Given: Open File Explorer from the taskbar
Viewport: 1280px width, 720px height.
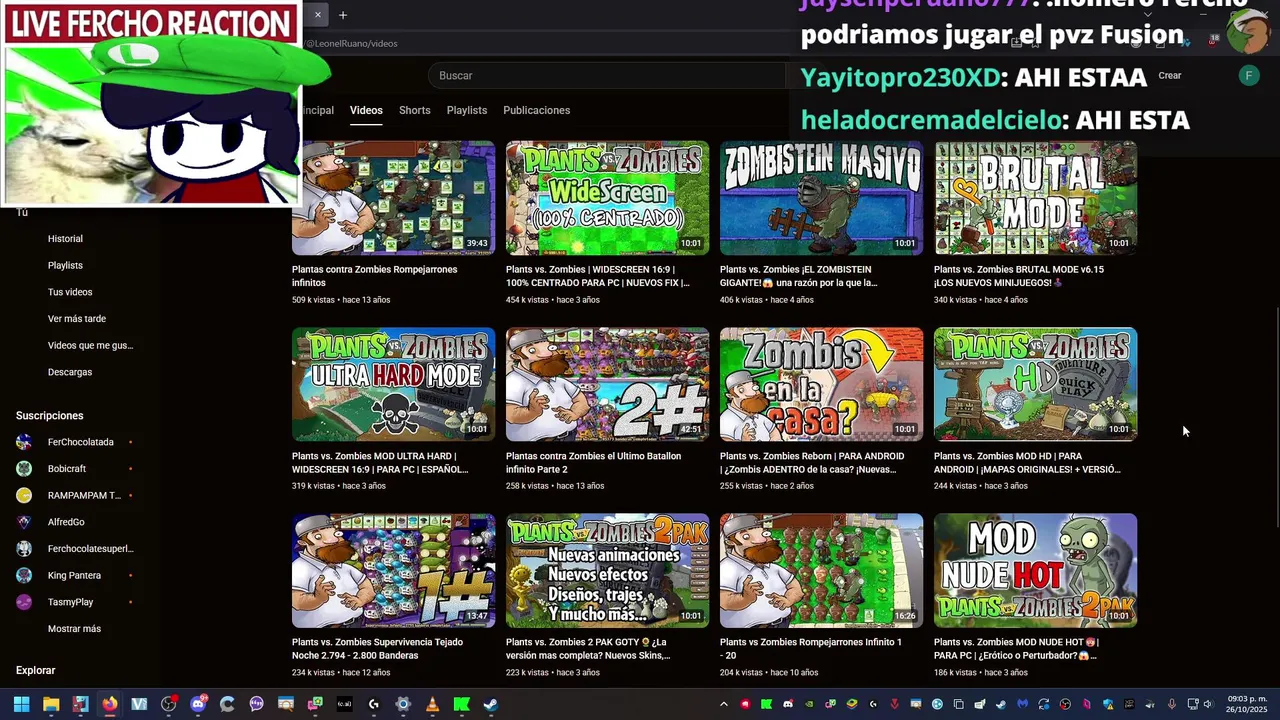Looking at the screenshot, I should tap(51, 704).
